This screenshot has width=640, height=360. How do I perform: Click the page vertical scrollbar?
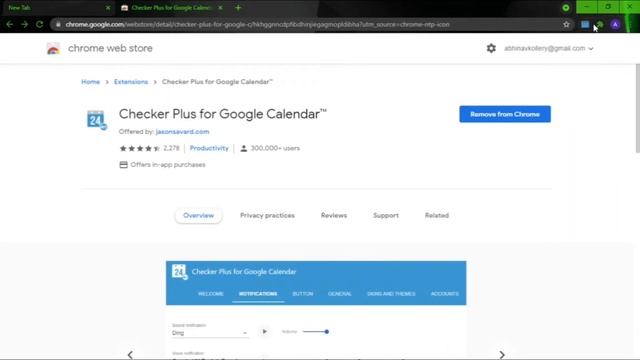(x=637, y=108)
